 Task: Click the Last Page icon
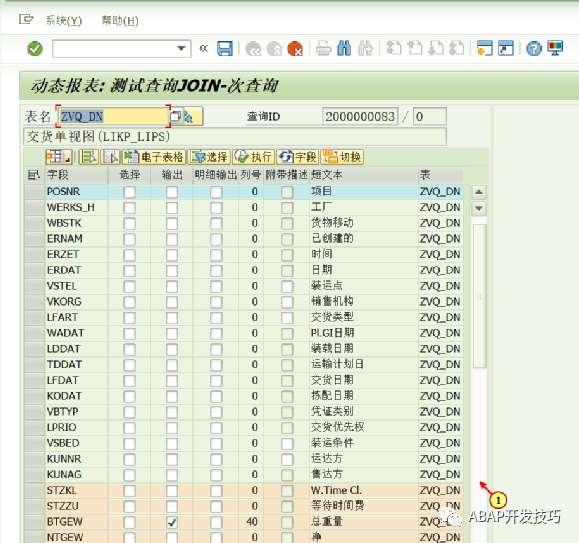tap(457, 48)
